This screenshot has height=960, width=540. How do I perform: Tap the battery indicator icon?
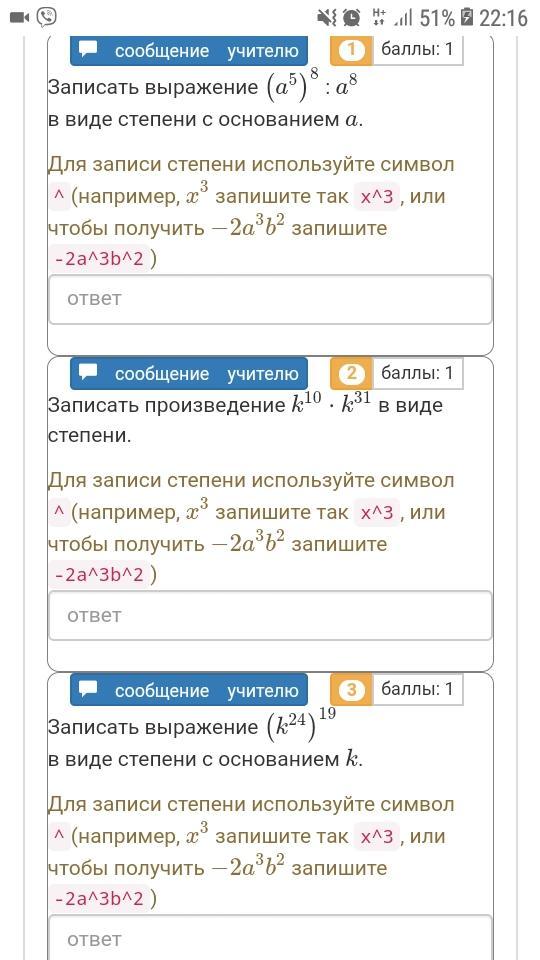(467, 17)
